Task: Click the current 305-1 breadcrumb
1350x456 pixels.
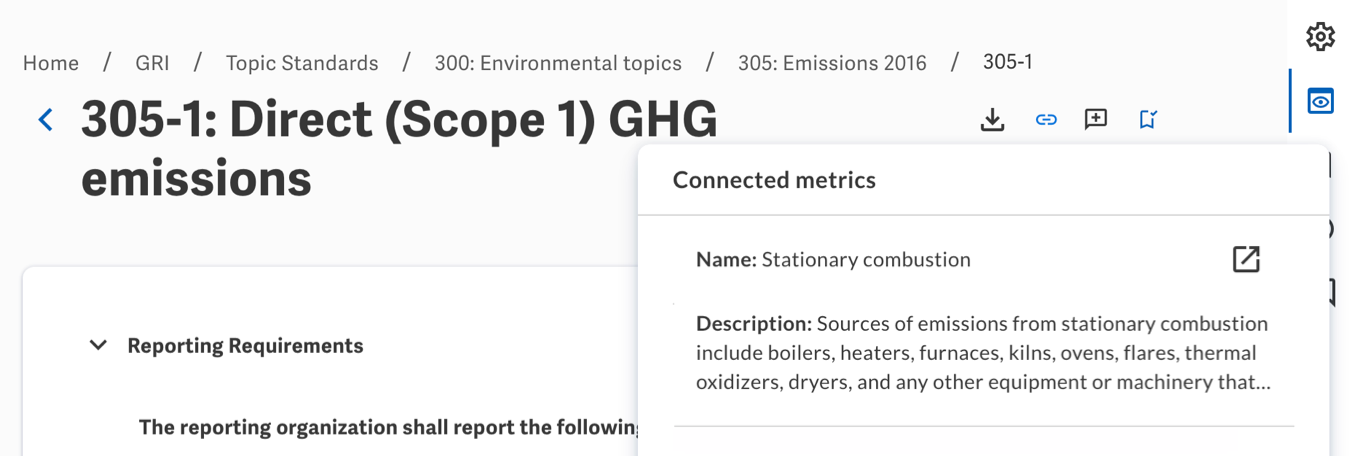Action: [1008, 62]
